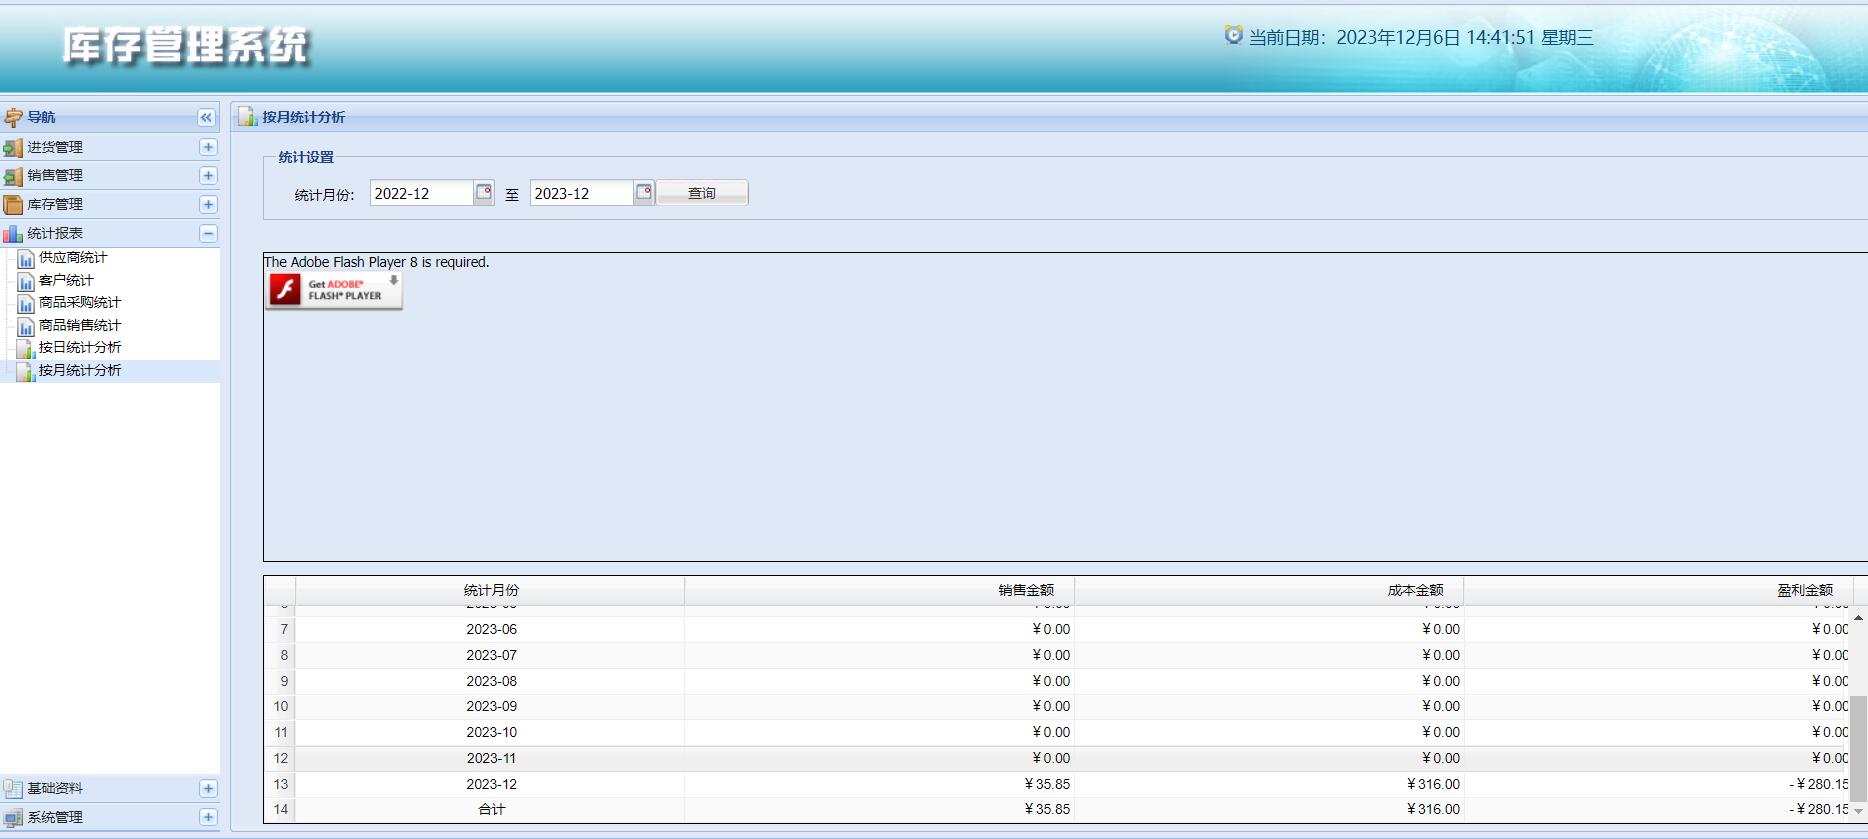Click ¥35.85 sales in 合计 row
Screen dimensions: 1868x839
click(x=1047, y=809)
